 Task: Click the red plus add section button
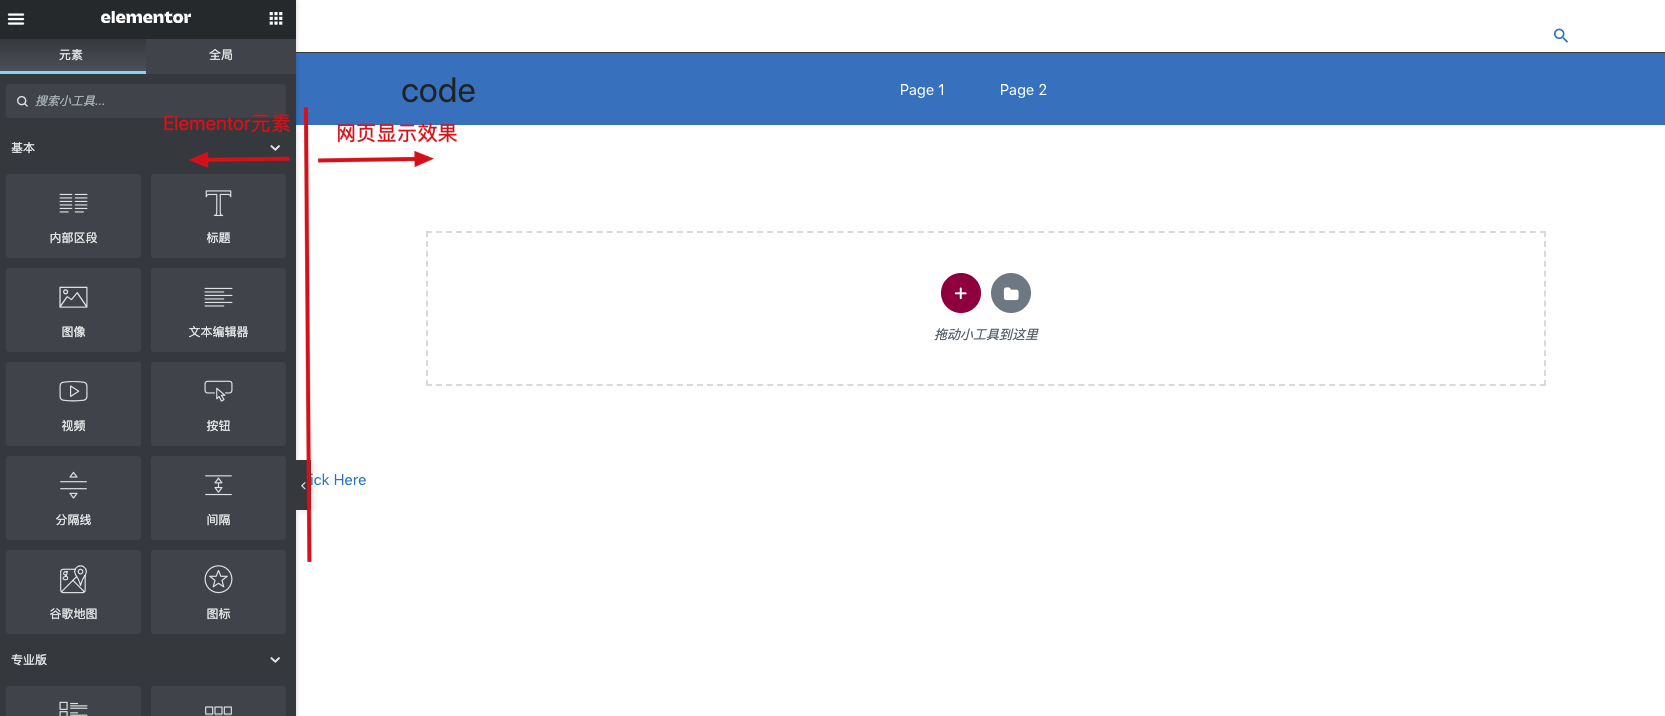click(960, 293)
